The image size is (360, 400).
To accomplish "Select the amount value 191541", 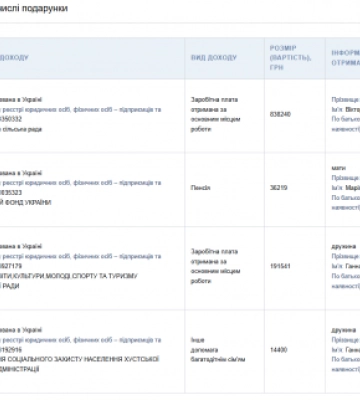I will pyautogui.click(x=280, y=266).
